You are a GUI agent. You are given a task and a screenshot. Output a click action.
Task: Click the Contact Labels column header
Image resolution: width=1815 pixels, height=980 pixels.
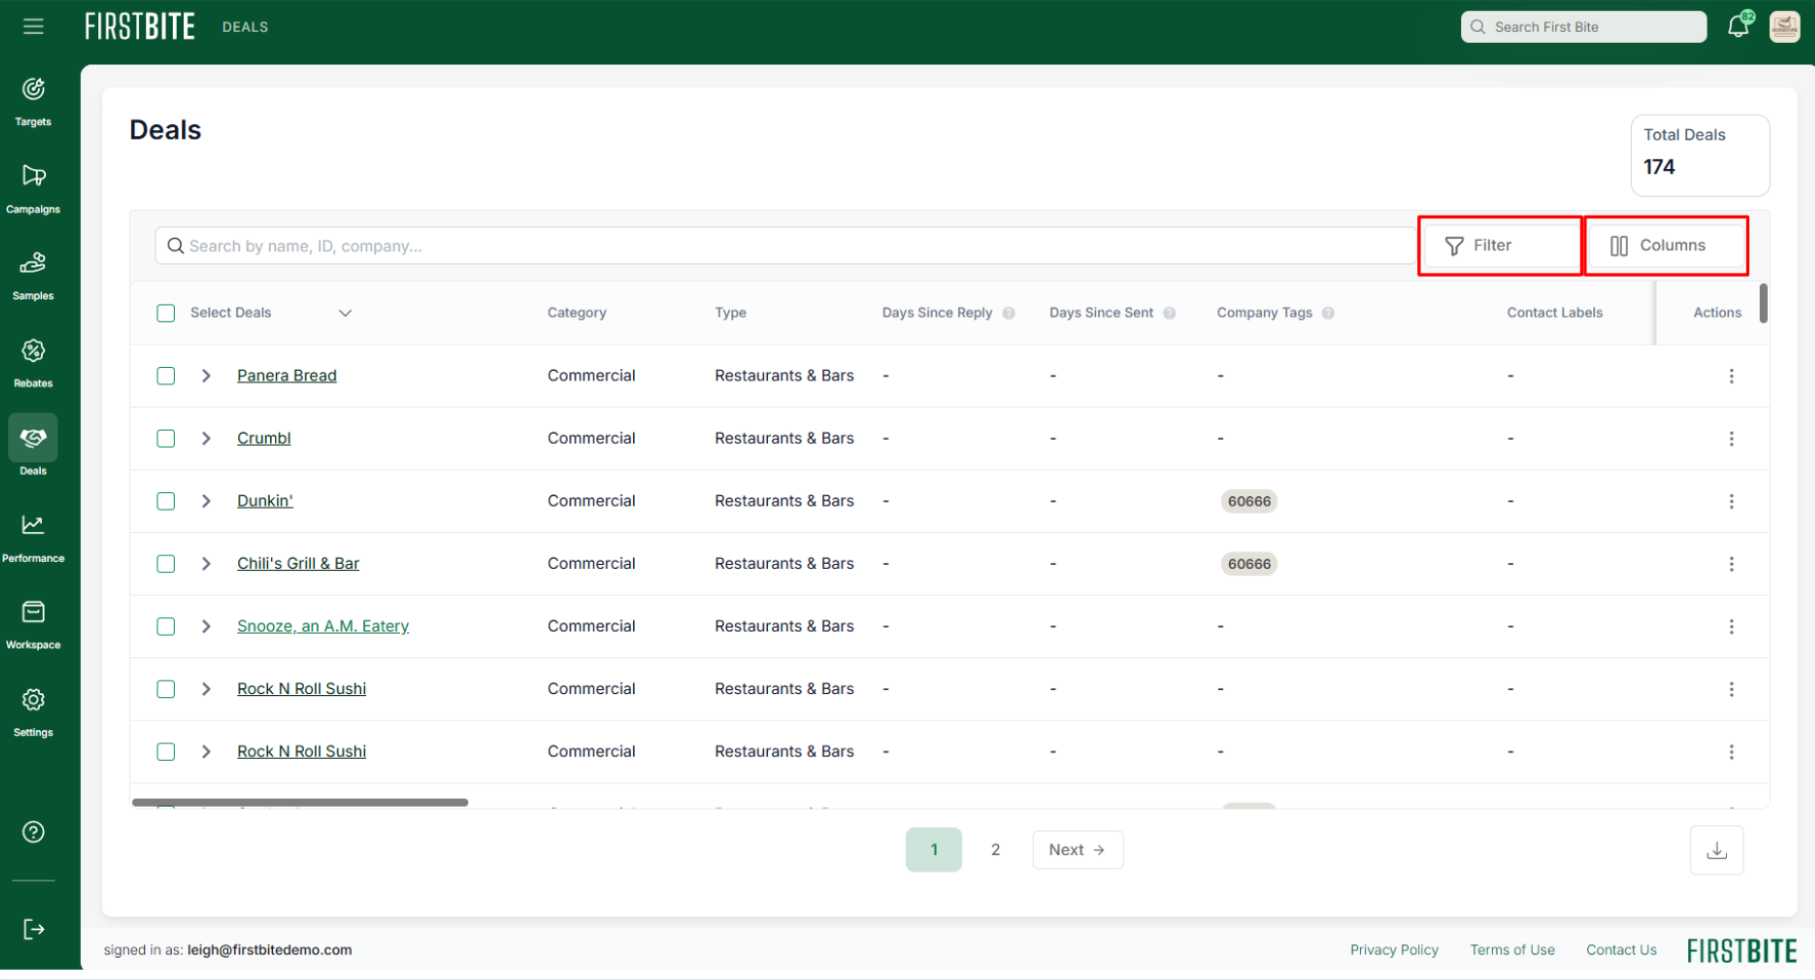tap(1555, 313)
